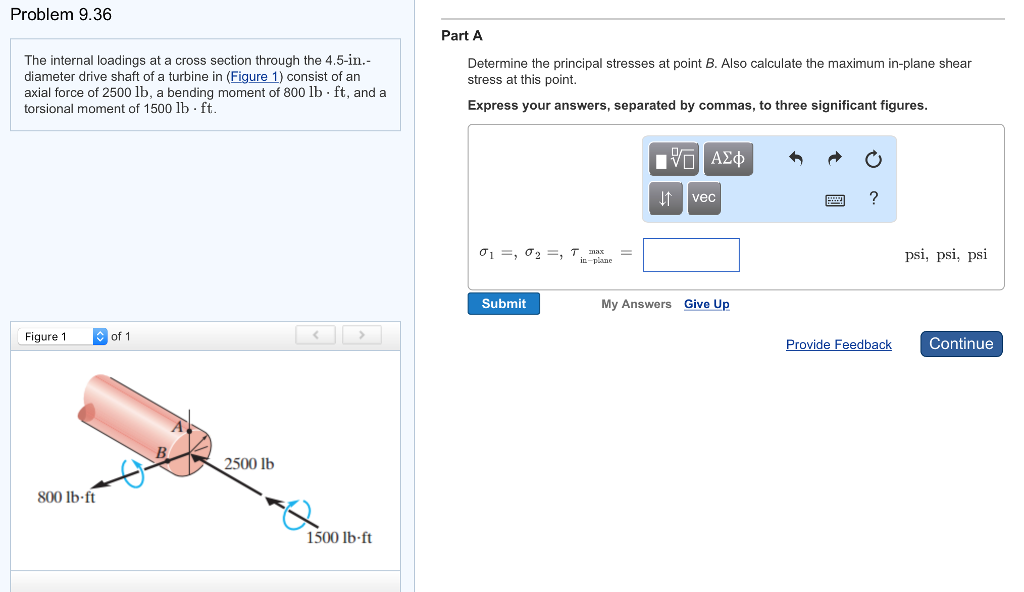Open the Provide Feedback link
This screenshot has width=1024, height=592.
838,344
